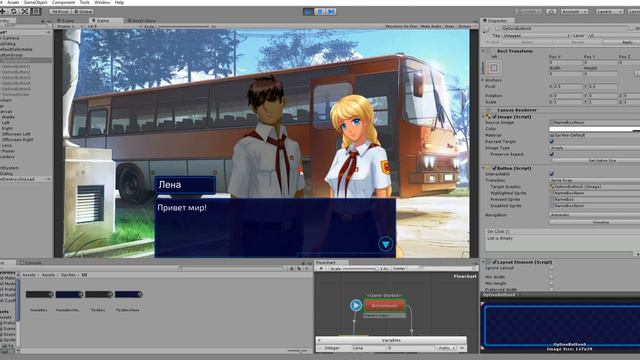Viewport: 640px width, 360px height.
Task: Click the Step frame button
Action: point(331,12)
